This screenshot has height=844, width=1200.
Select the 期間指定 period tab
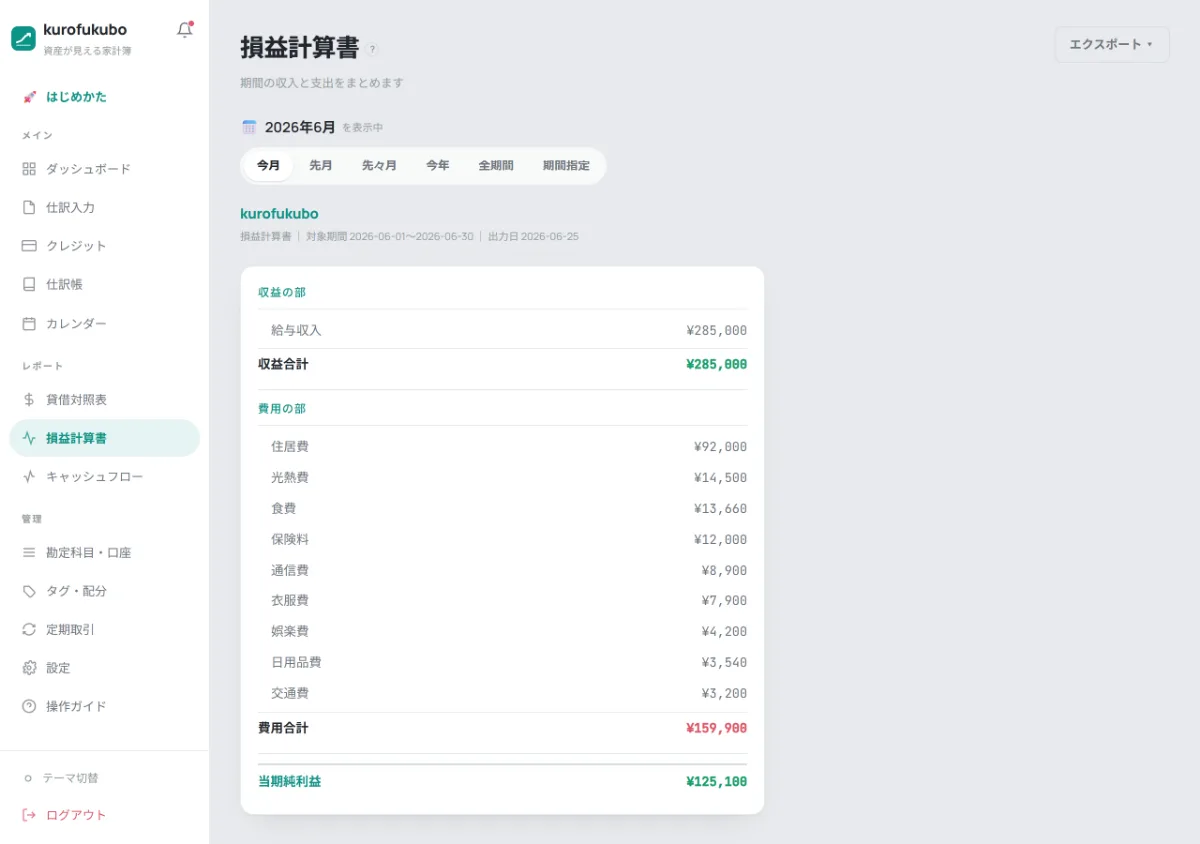[566, 166]
